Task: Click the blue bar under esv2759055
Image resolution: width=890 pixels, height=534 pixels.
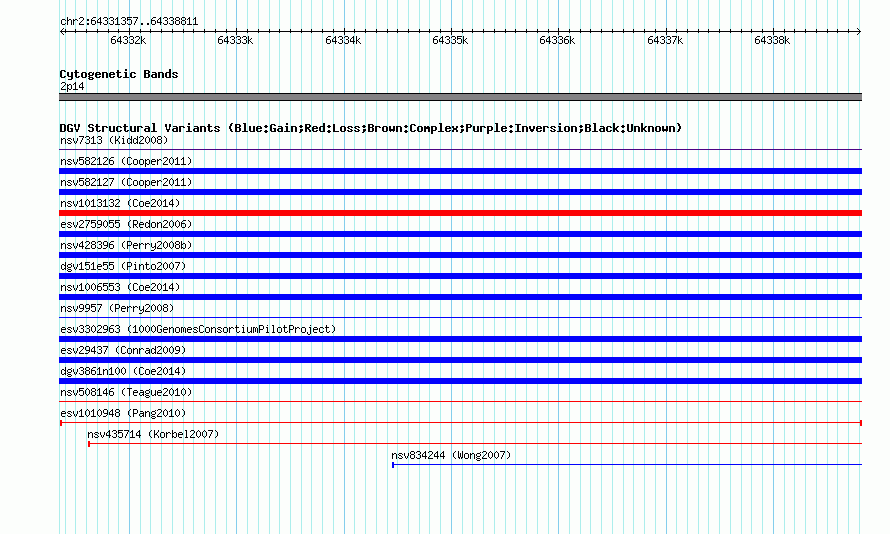Action: pos(460,234)
